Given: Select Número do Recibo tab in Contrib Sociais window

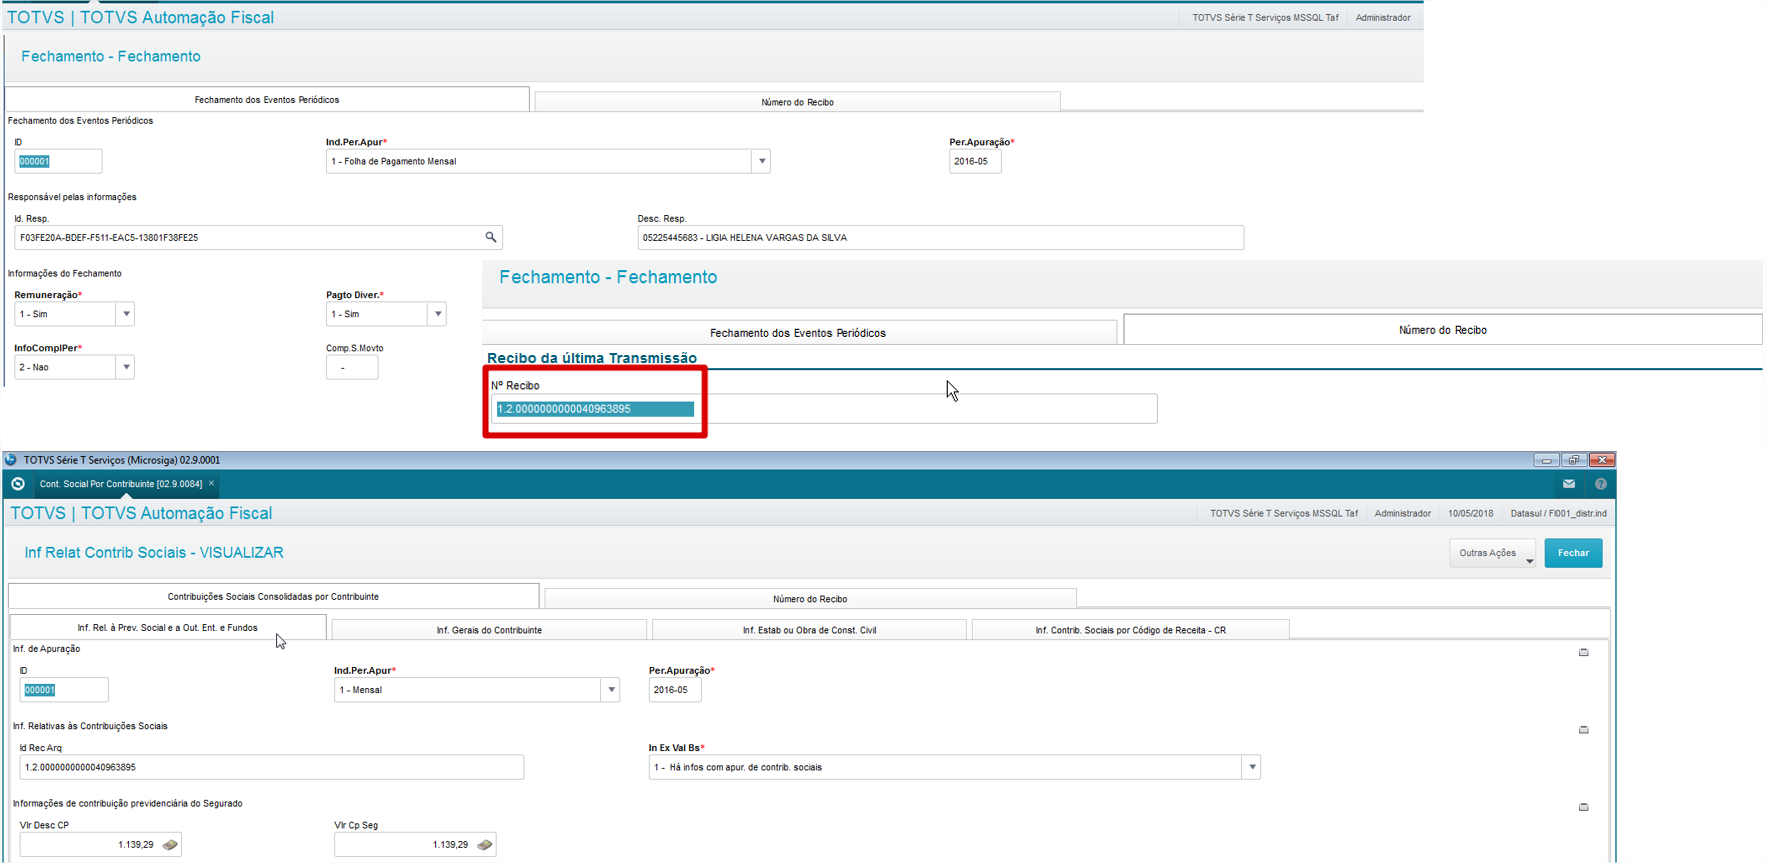Looking at the screenshot, I should click(810, 599).
